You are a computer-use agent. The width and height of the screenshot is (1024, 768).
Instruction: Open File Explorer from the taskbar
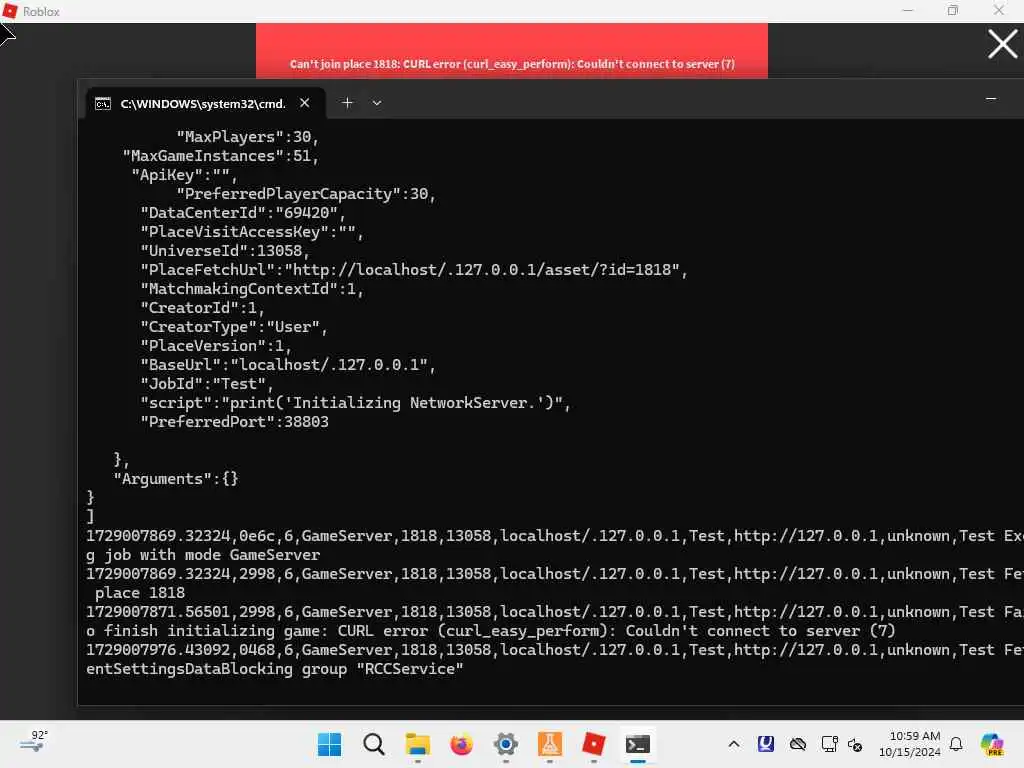coord(417,744)
